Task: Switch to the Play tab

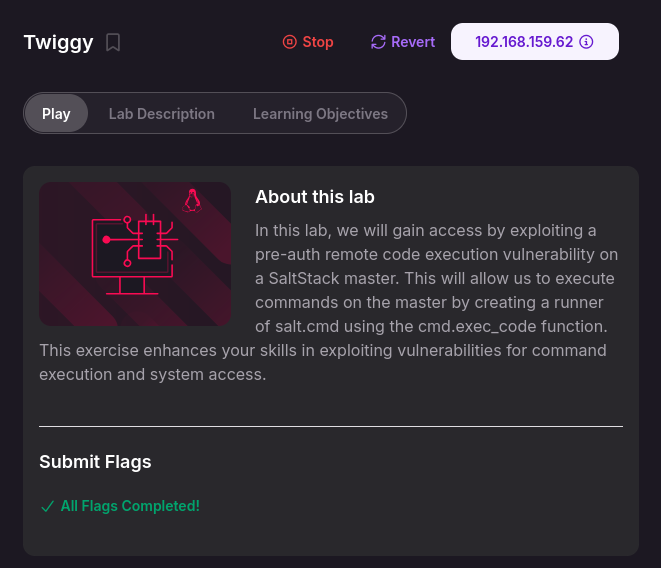Action: click(56, 114)
